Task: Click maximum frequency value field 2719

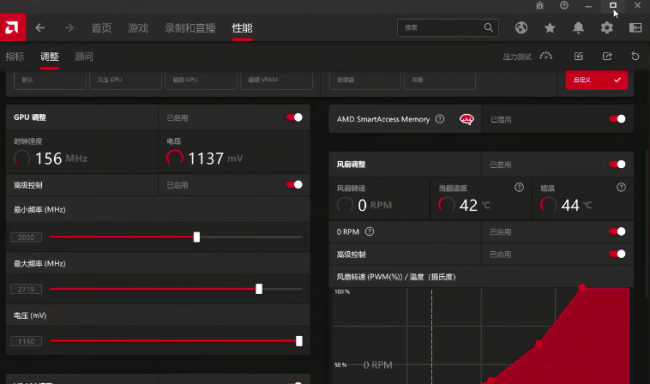Action: [x=26, y=289]
